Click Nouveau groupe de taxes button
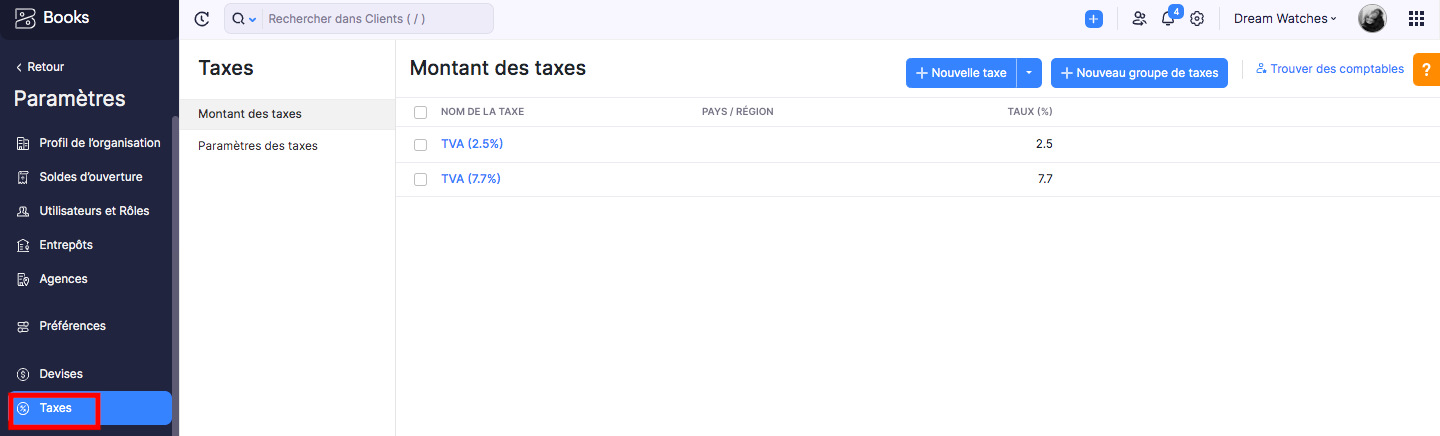This screenshot has height=436, width=1440. tap(1139, 73)
